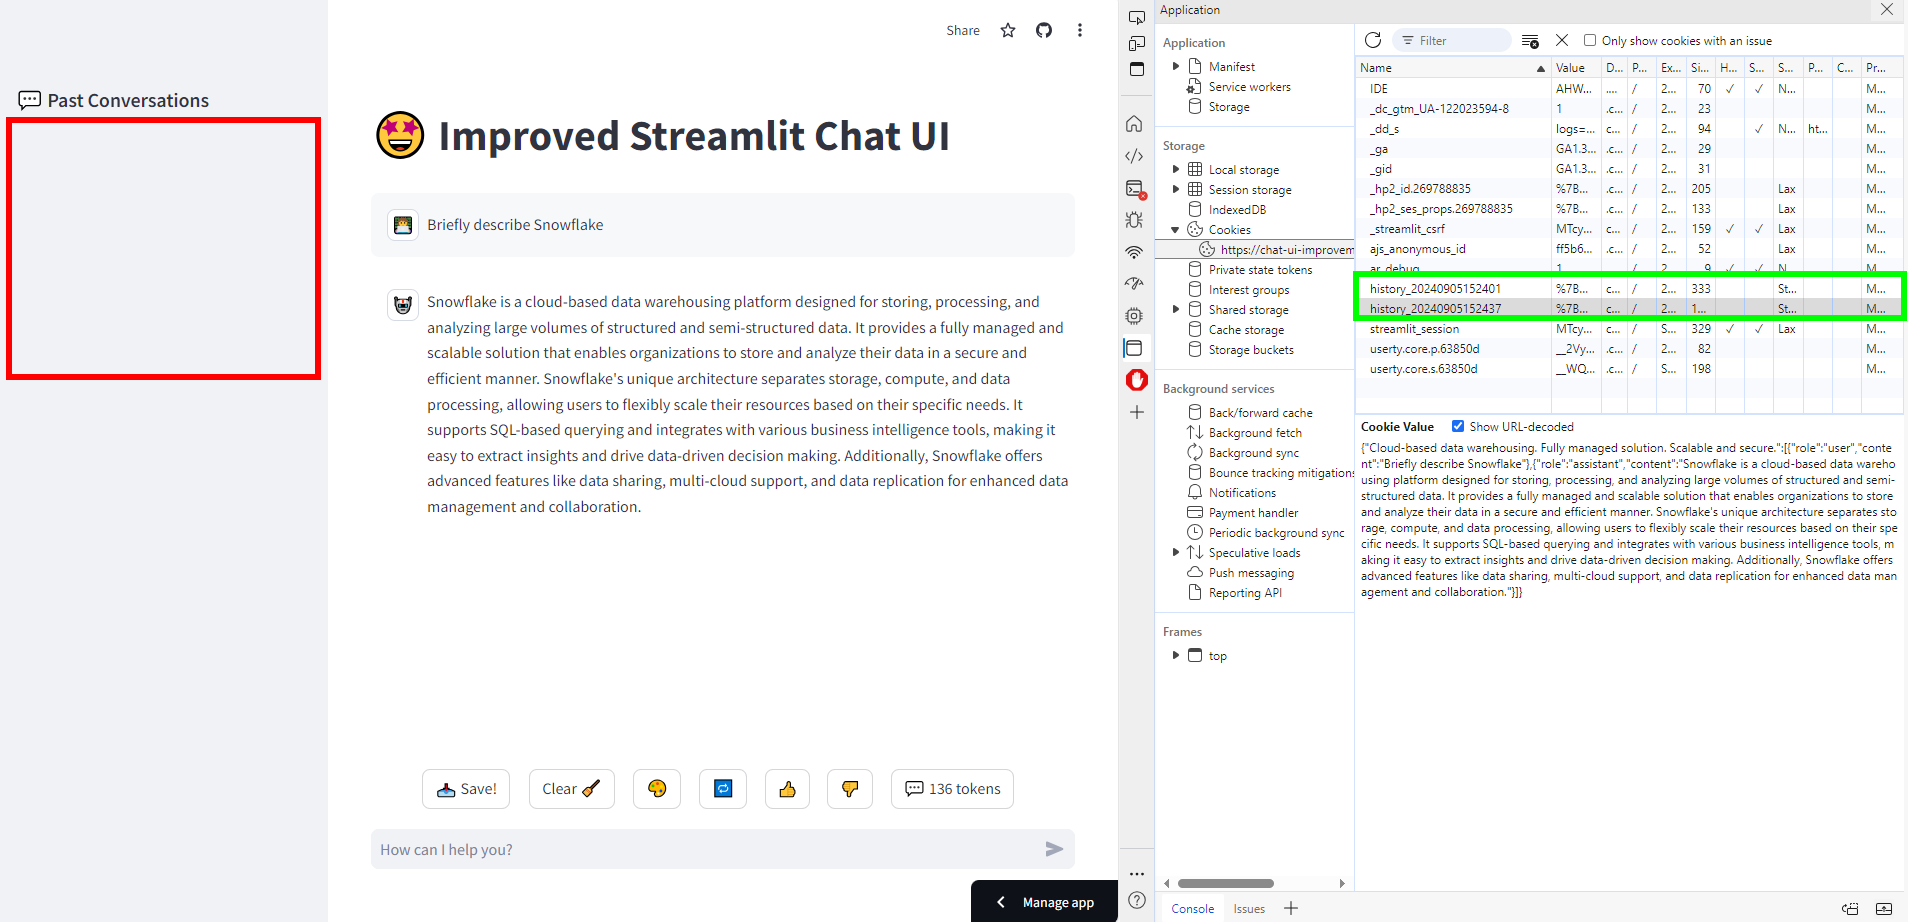Open the Streamlit three-dot main menu
This screenshot has height=922, width=1908.
click(x=1080, y=30)
